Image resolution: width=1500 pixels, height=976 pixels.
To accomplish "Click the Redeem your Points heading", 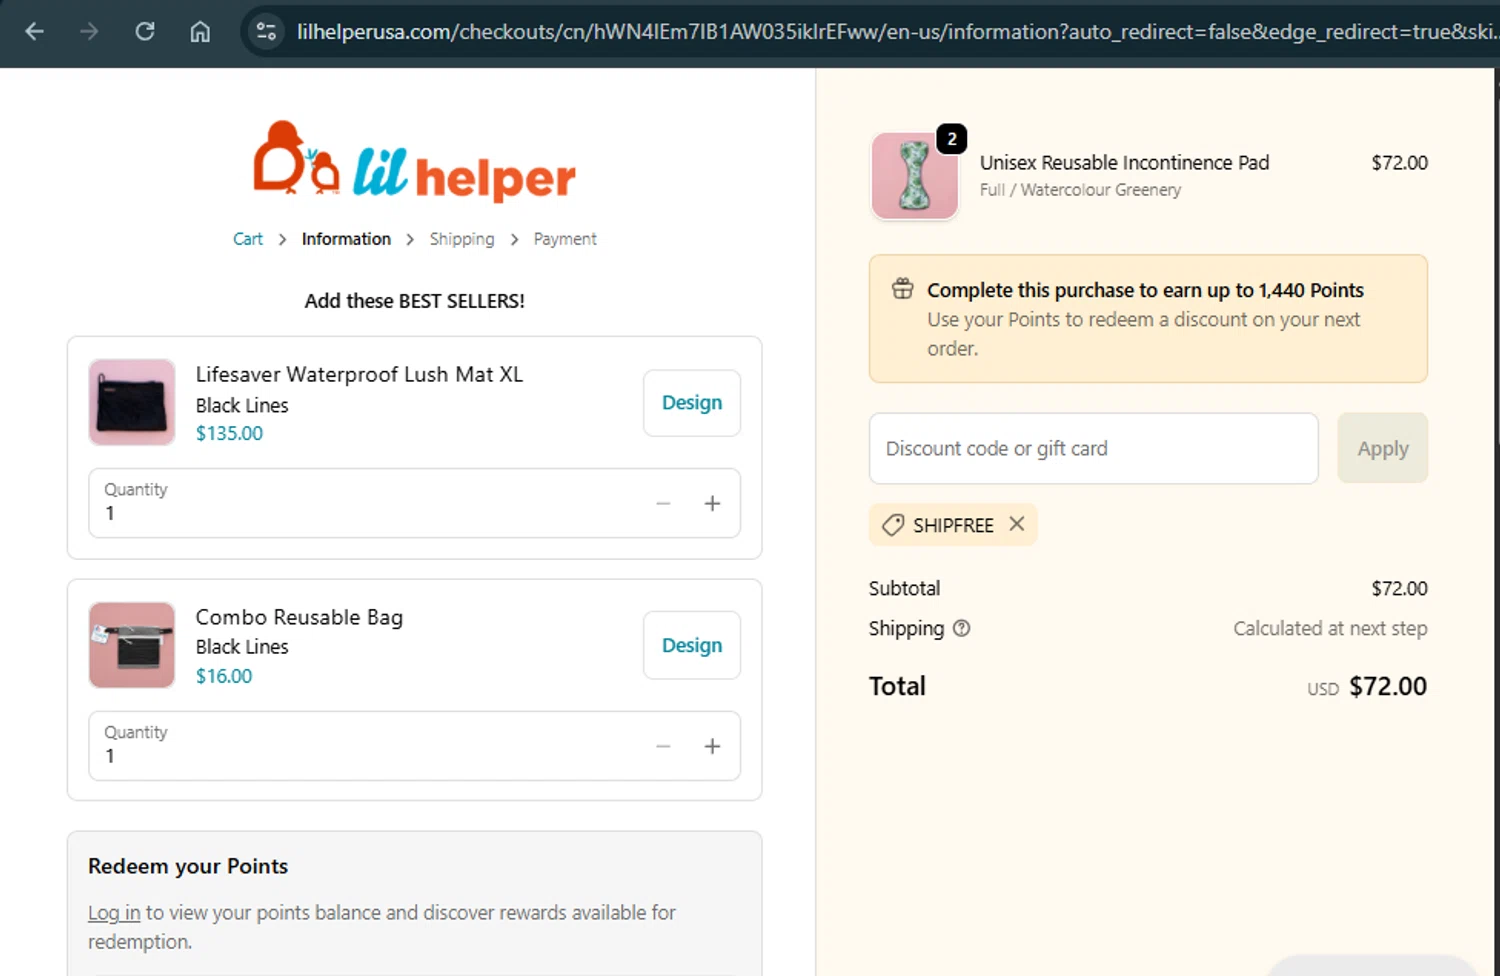I will 188,866.
